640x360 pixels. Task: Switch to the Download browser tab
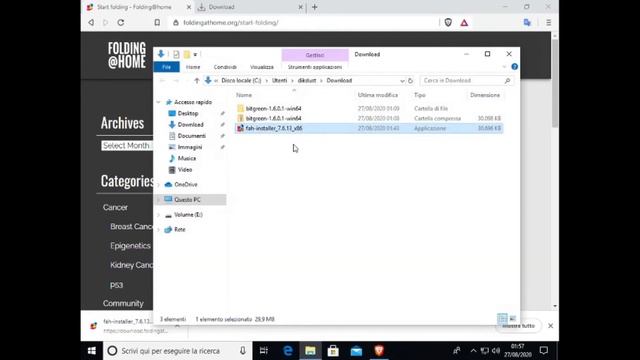[x=249, y=7]
